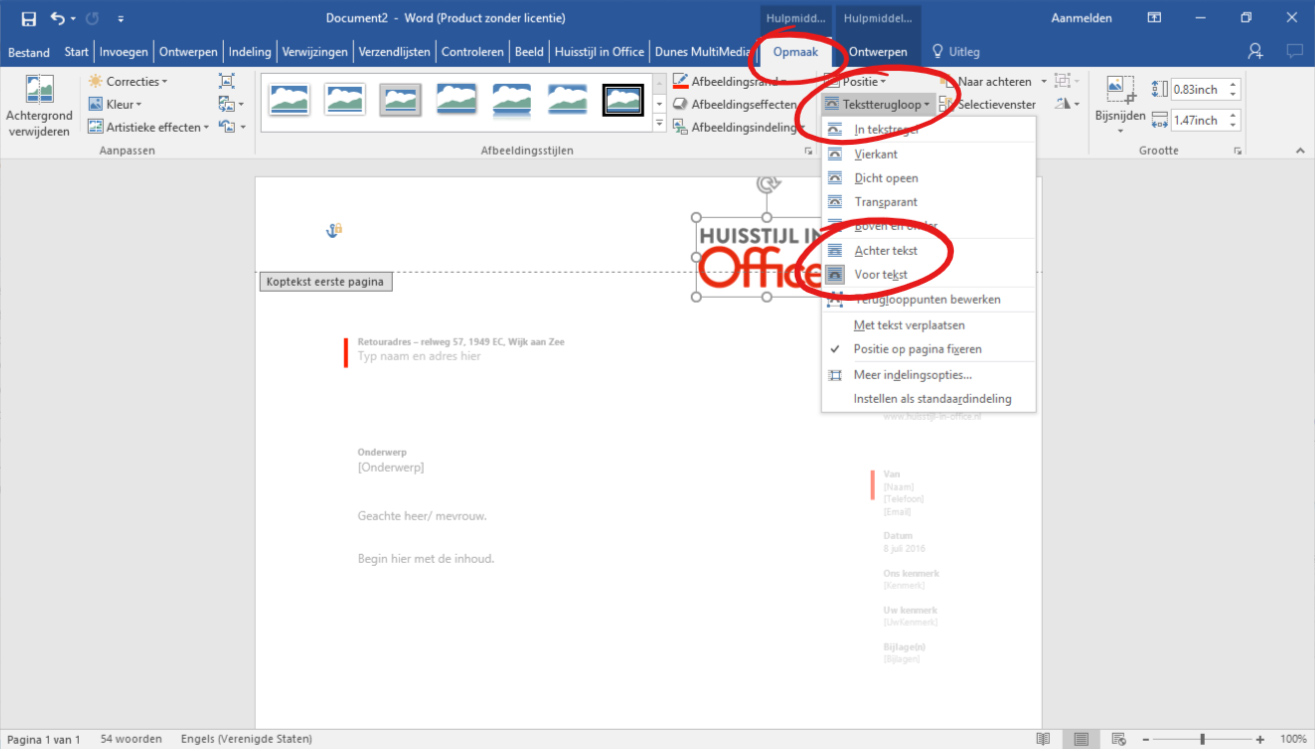Click the rotate objects icon
The height and width of the screenshot is (751, 1315).
(1066, 104)
